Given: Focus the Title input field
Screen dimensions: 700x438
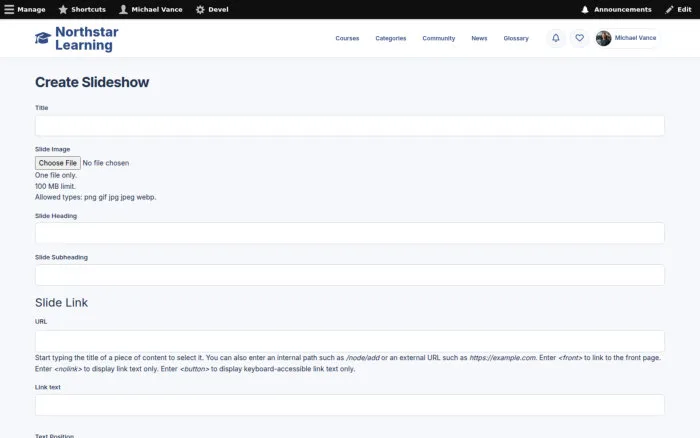Looking at the screenshot, I should (x=350, y=126).
